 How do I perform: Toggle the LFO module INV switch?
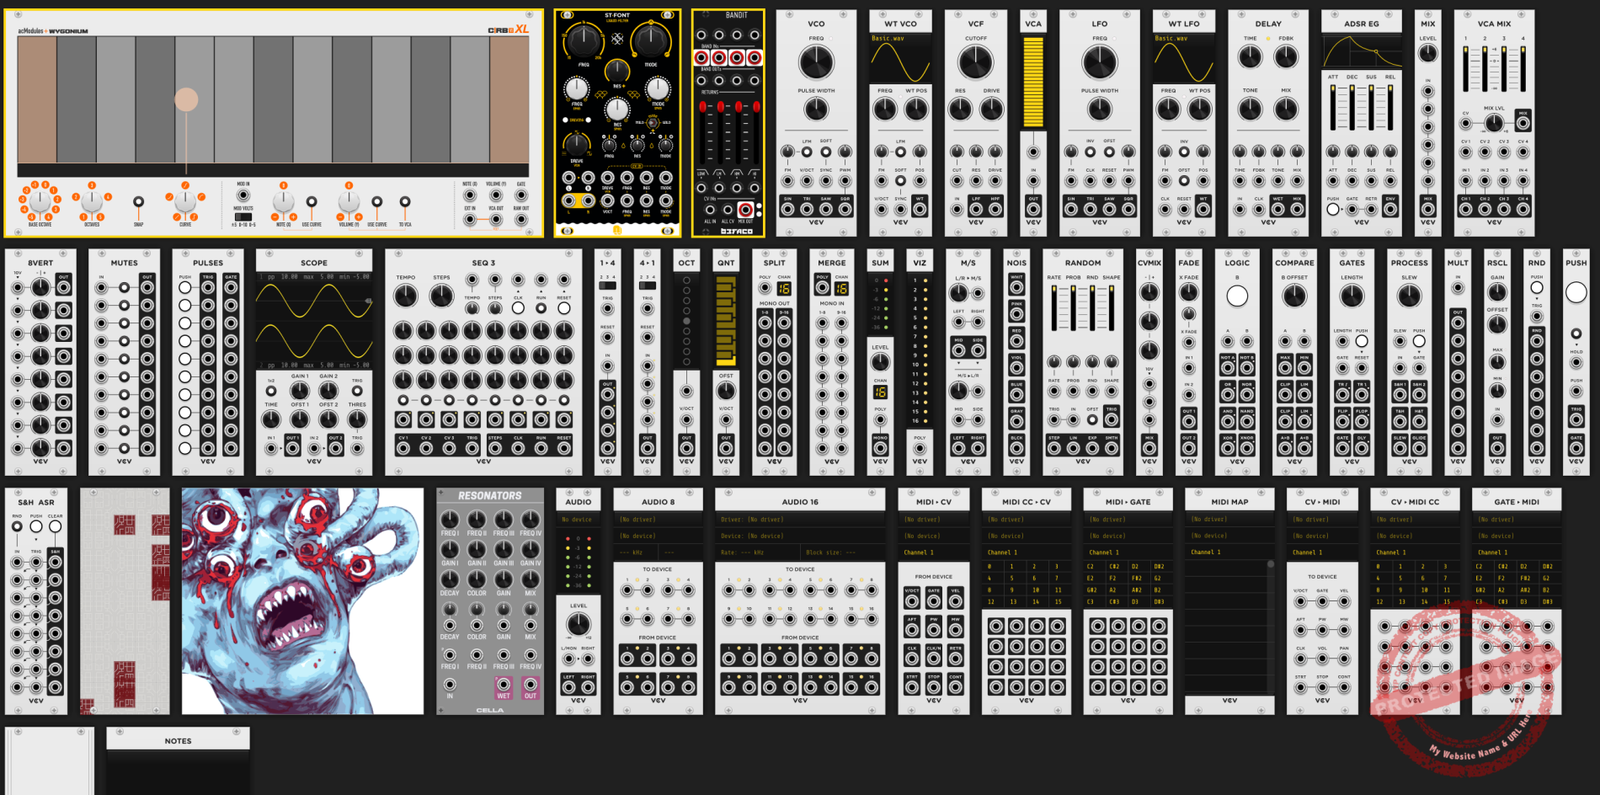click(1090, 152)
